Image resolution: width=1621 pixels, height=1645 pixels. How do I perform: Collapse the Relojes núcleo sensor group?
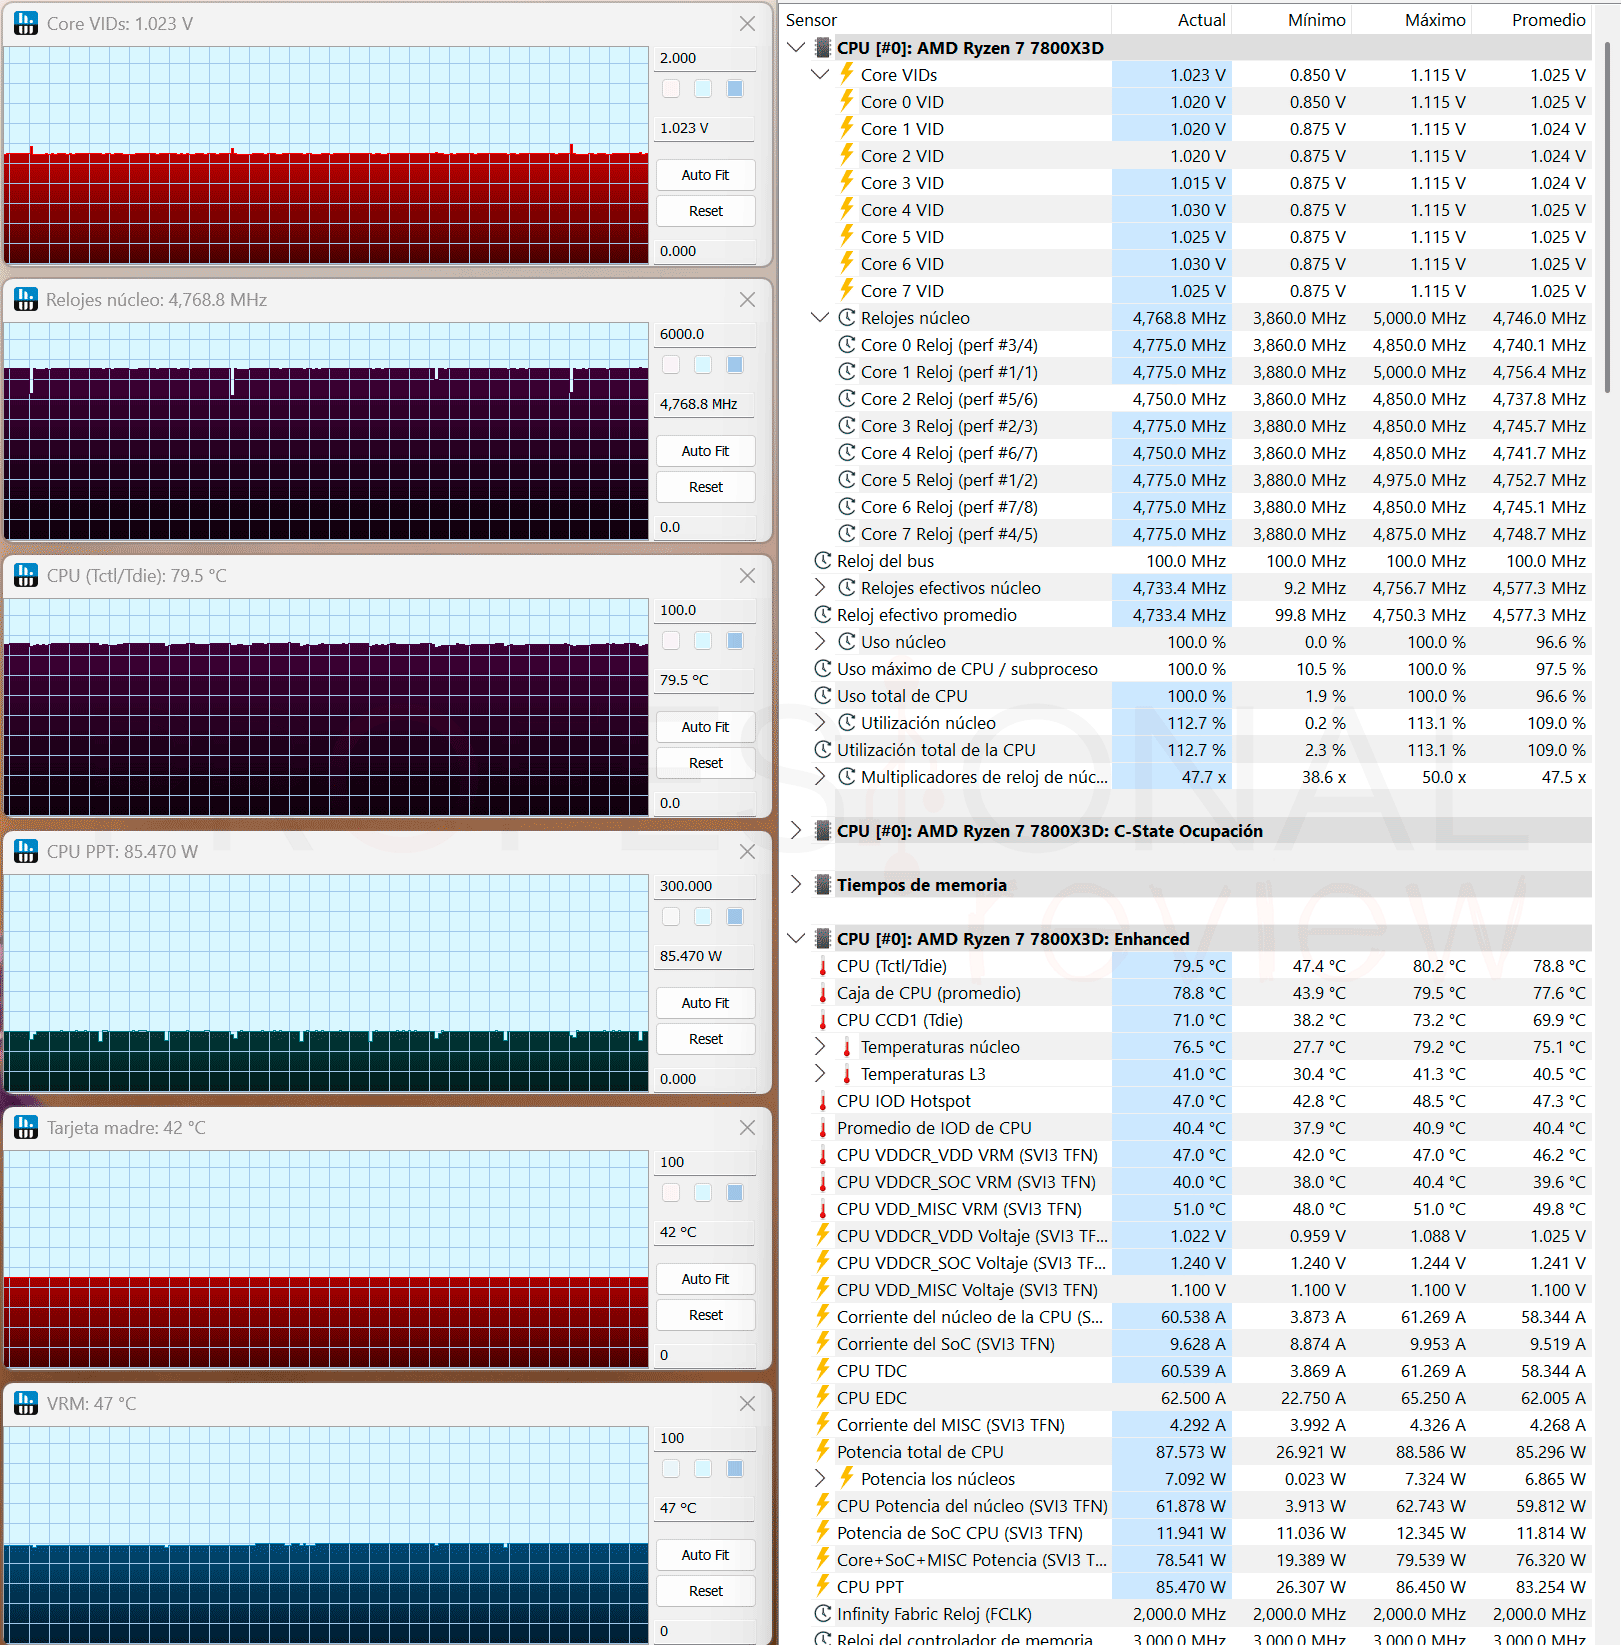tap(820, 317)
